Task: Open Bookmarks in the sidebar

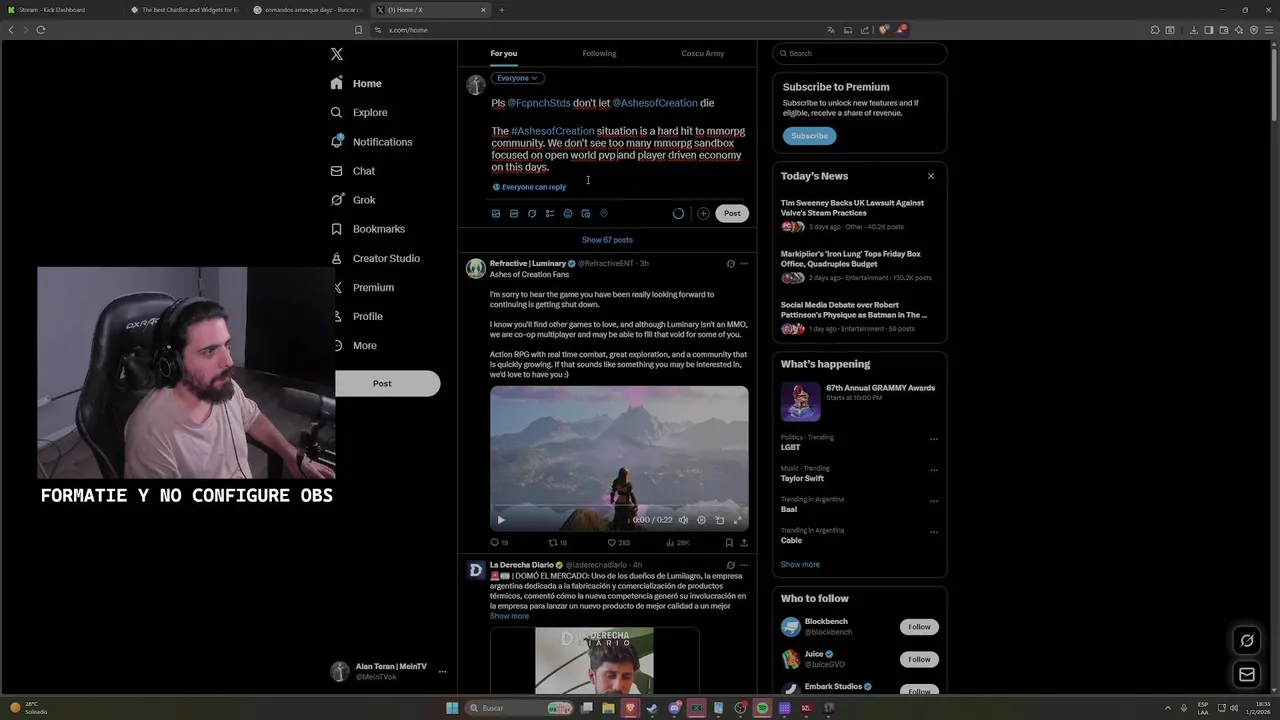Action: pos(367,229)
